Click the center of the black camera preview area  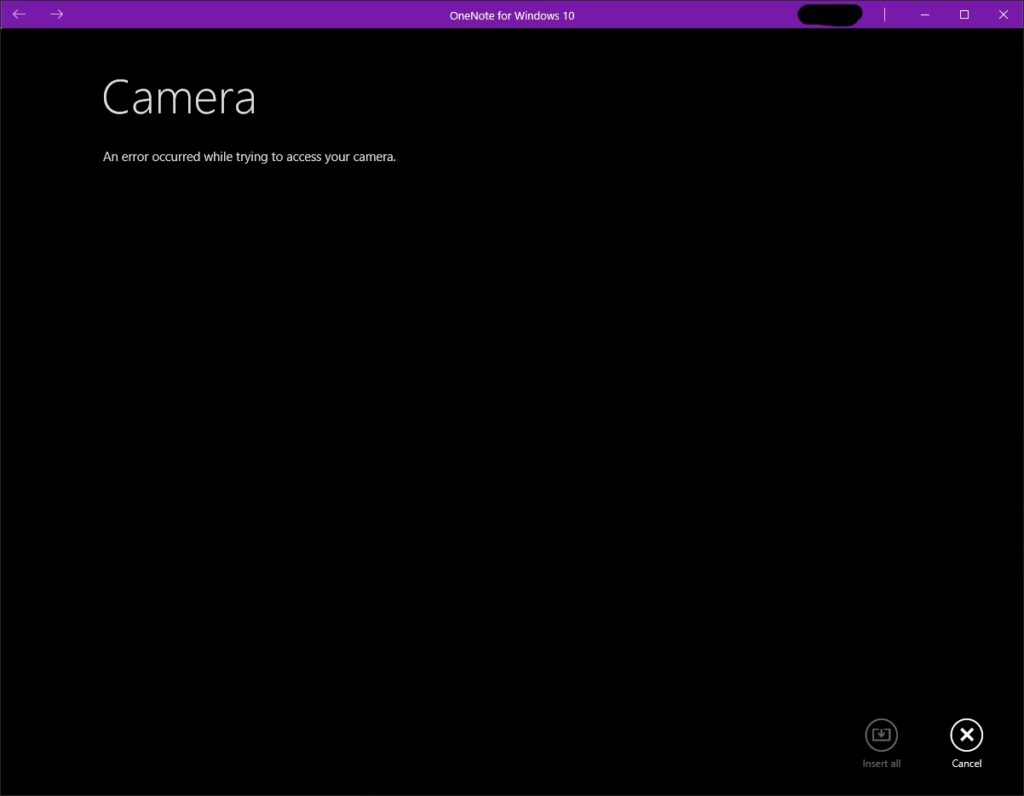click(512, 440)
